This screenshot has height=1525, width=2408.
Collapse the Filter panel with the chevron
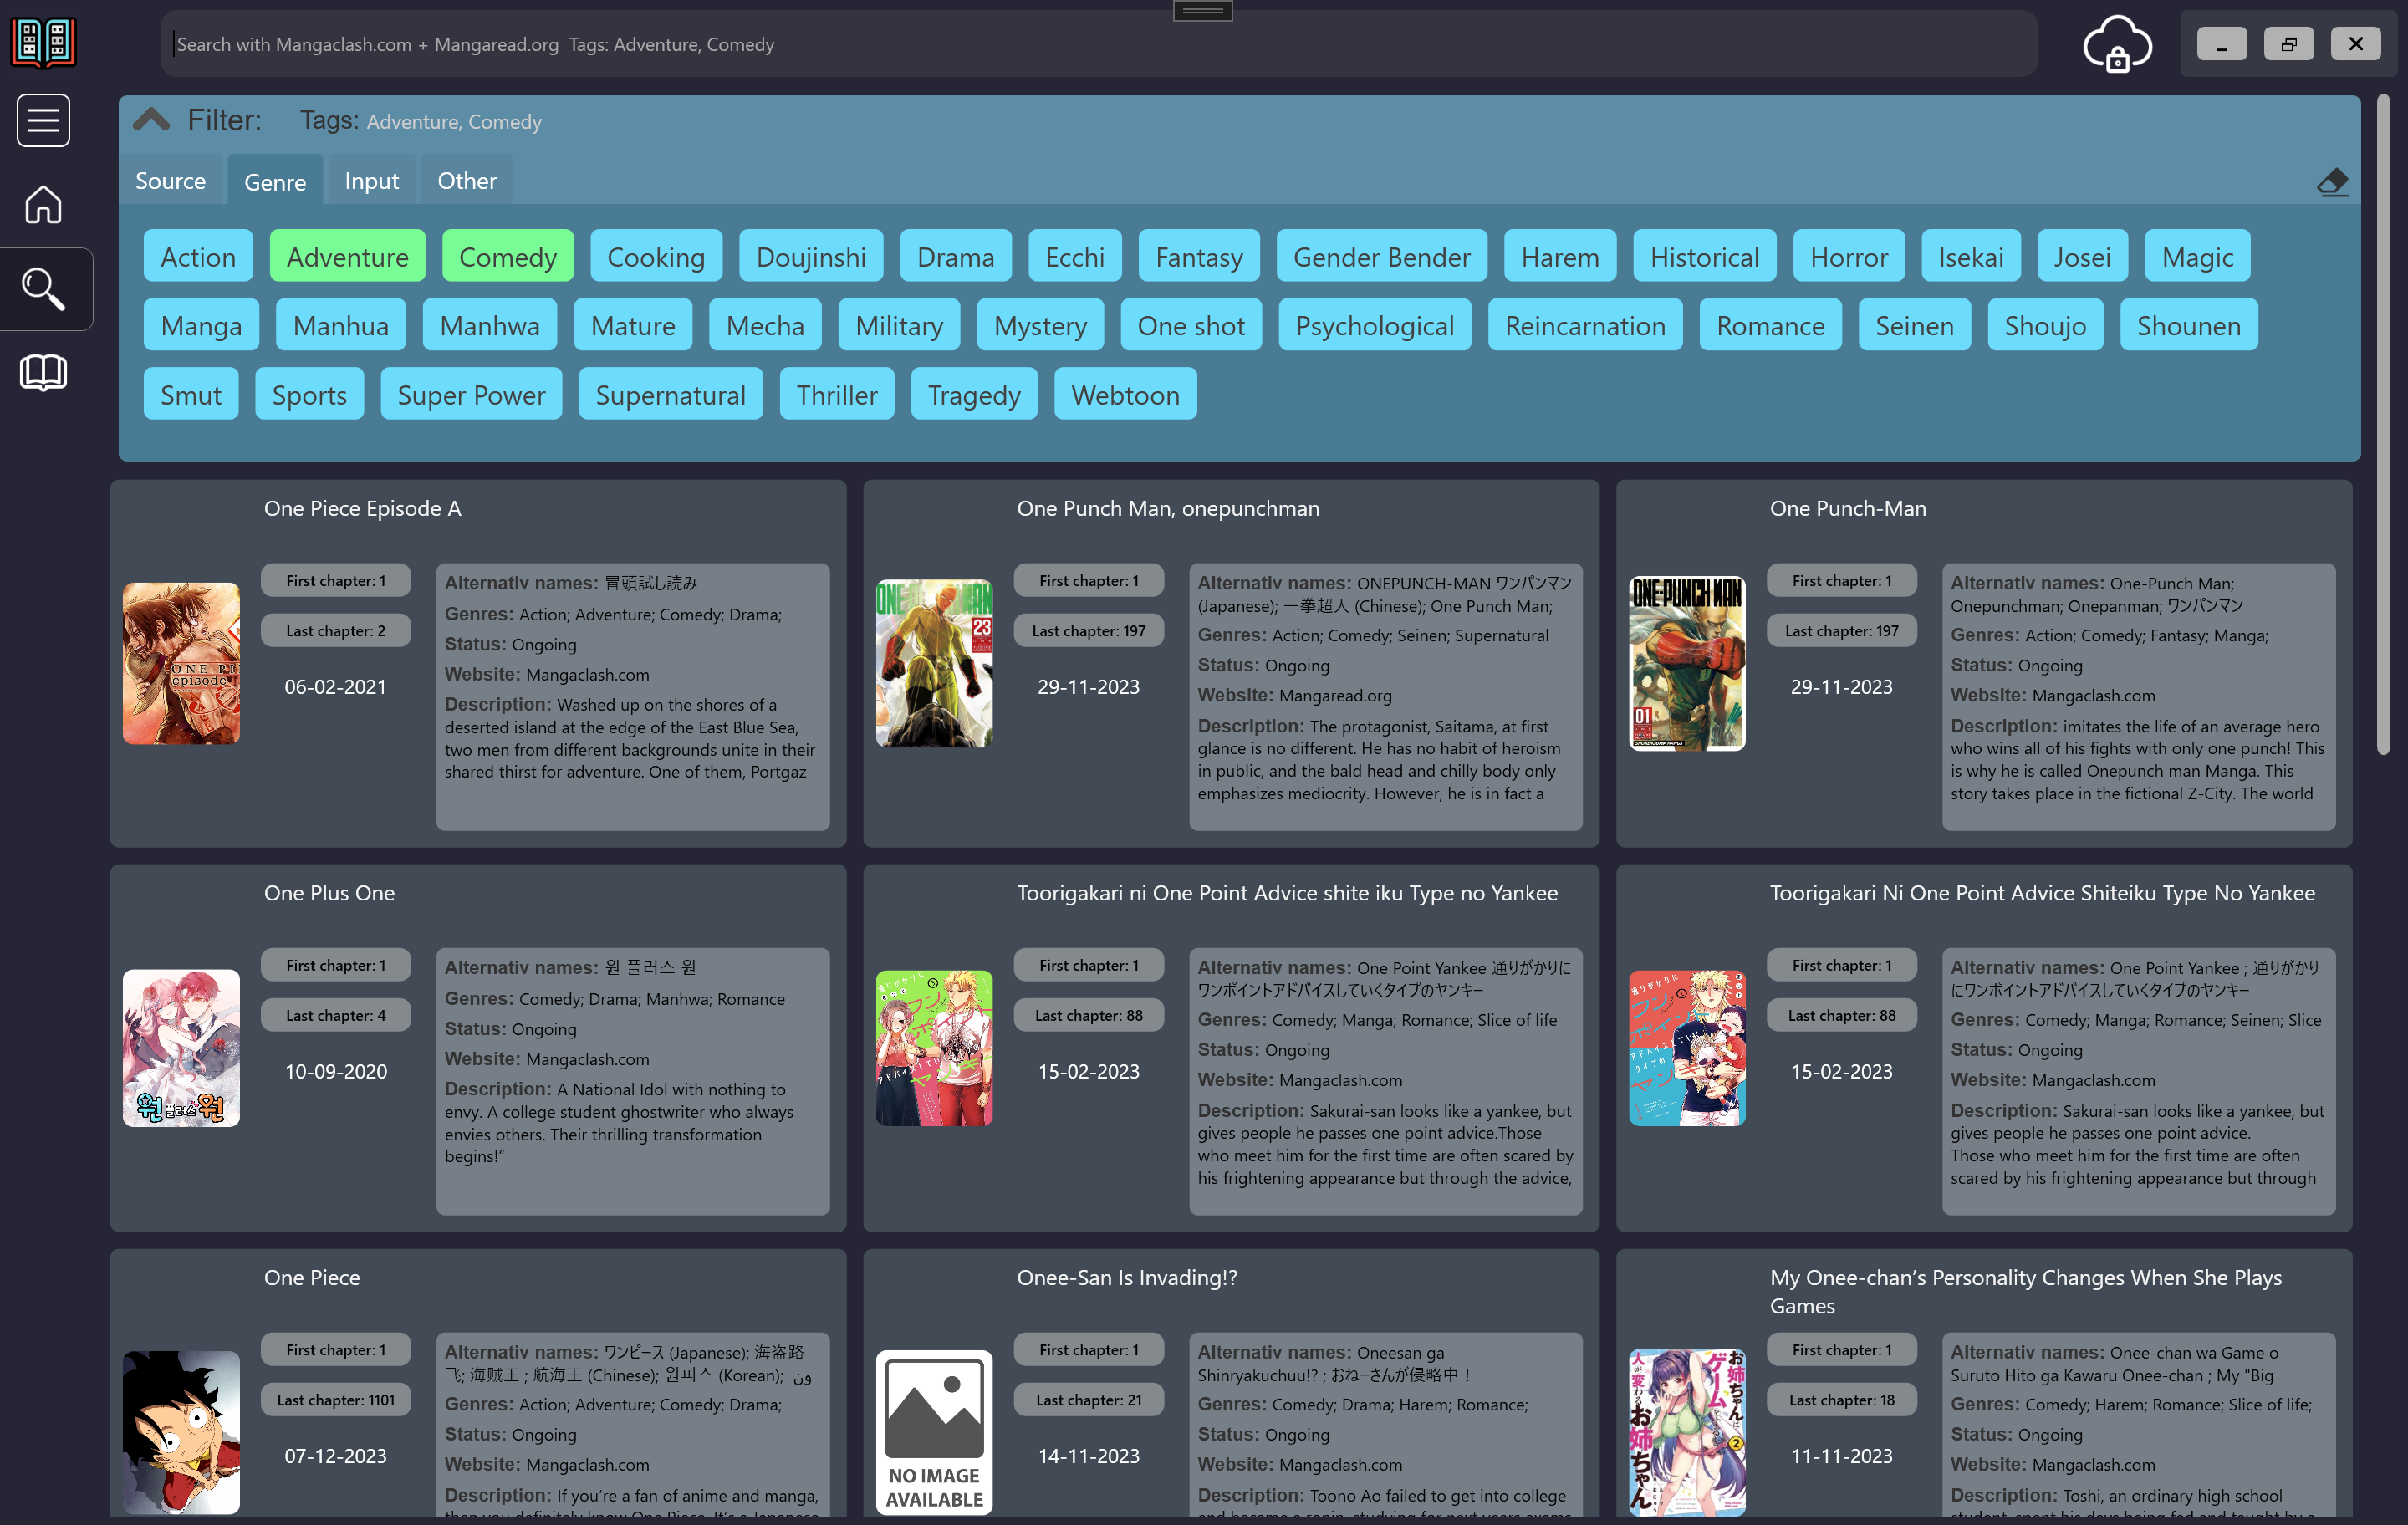(x=151, y=121)
